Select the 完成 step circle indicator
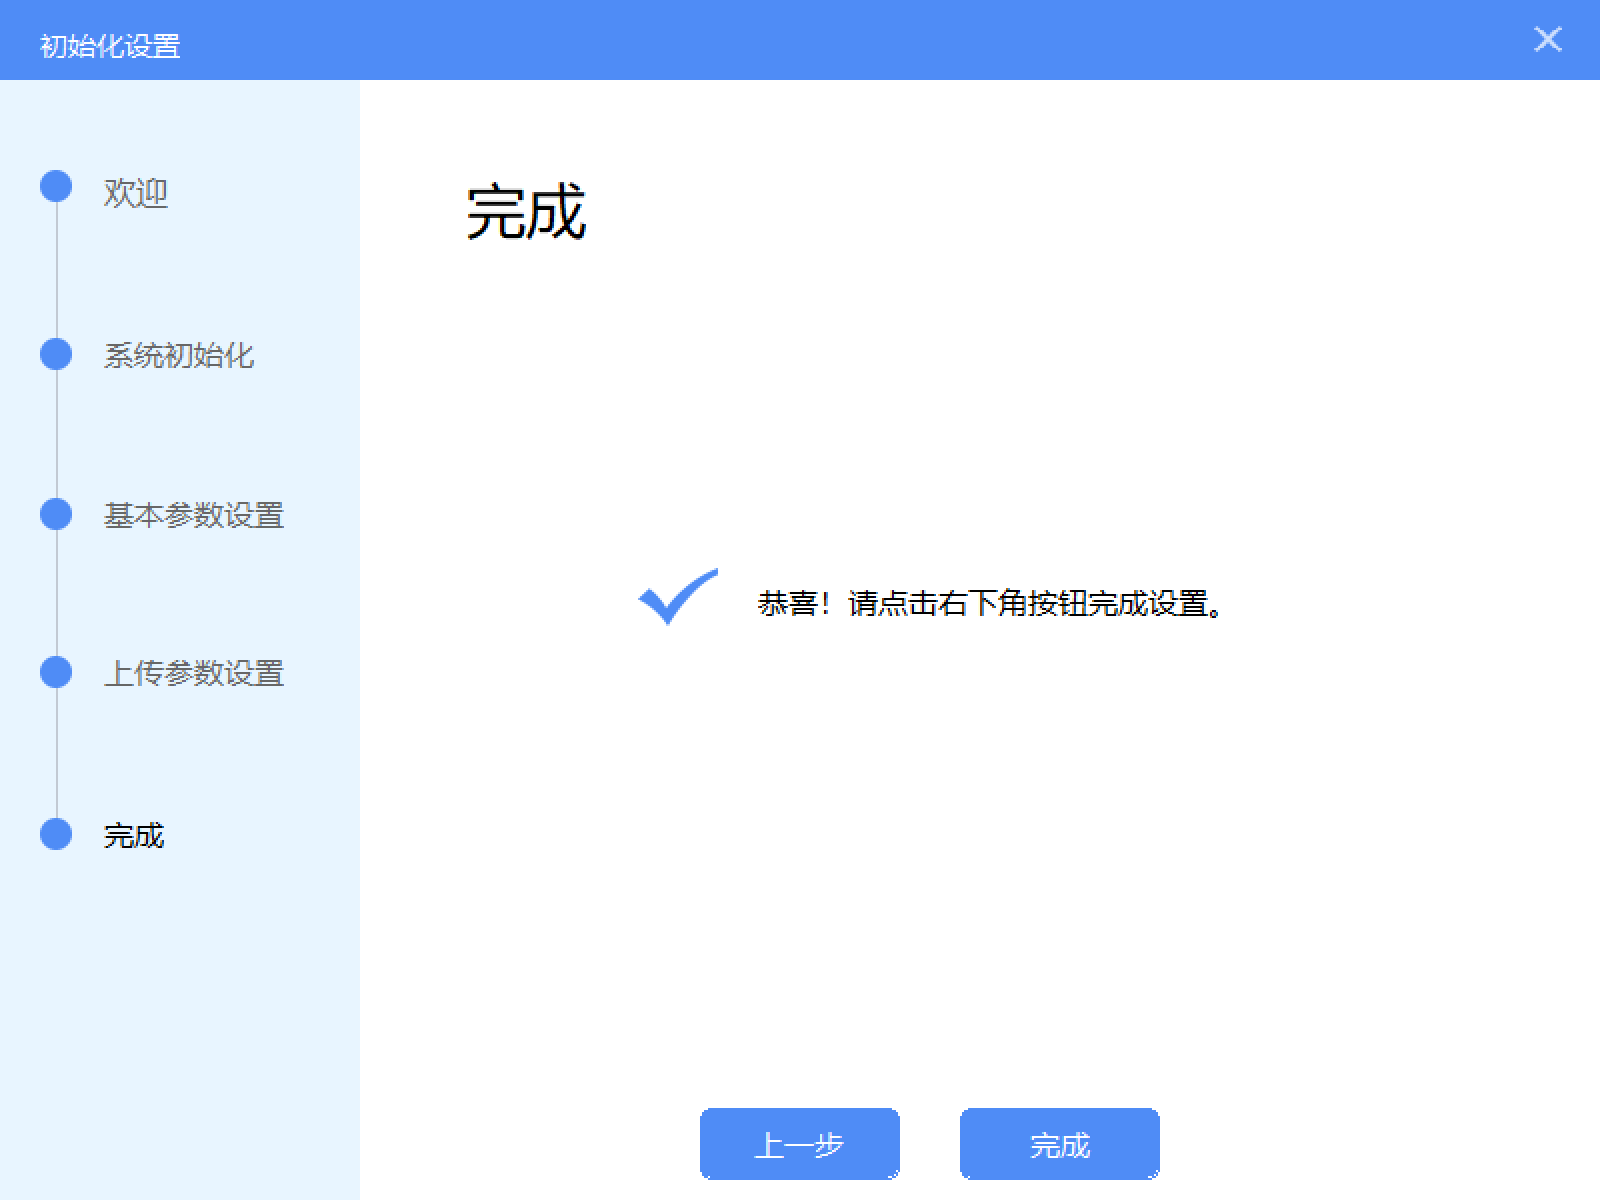 click(x=56, y=835)
